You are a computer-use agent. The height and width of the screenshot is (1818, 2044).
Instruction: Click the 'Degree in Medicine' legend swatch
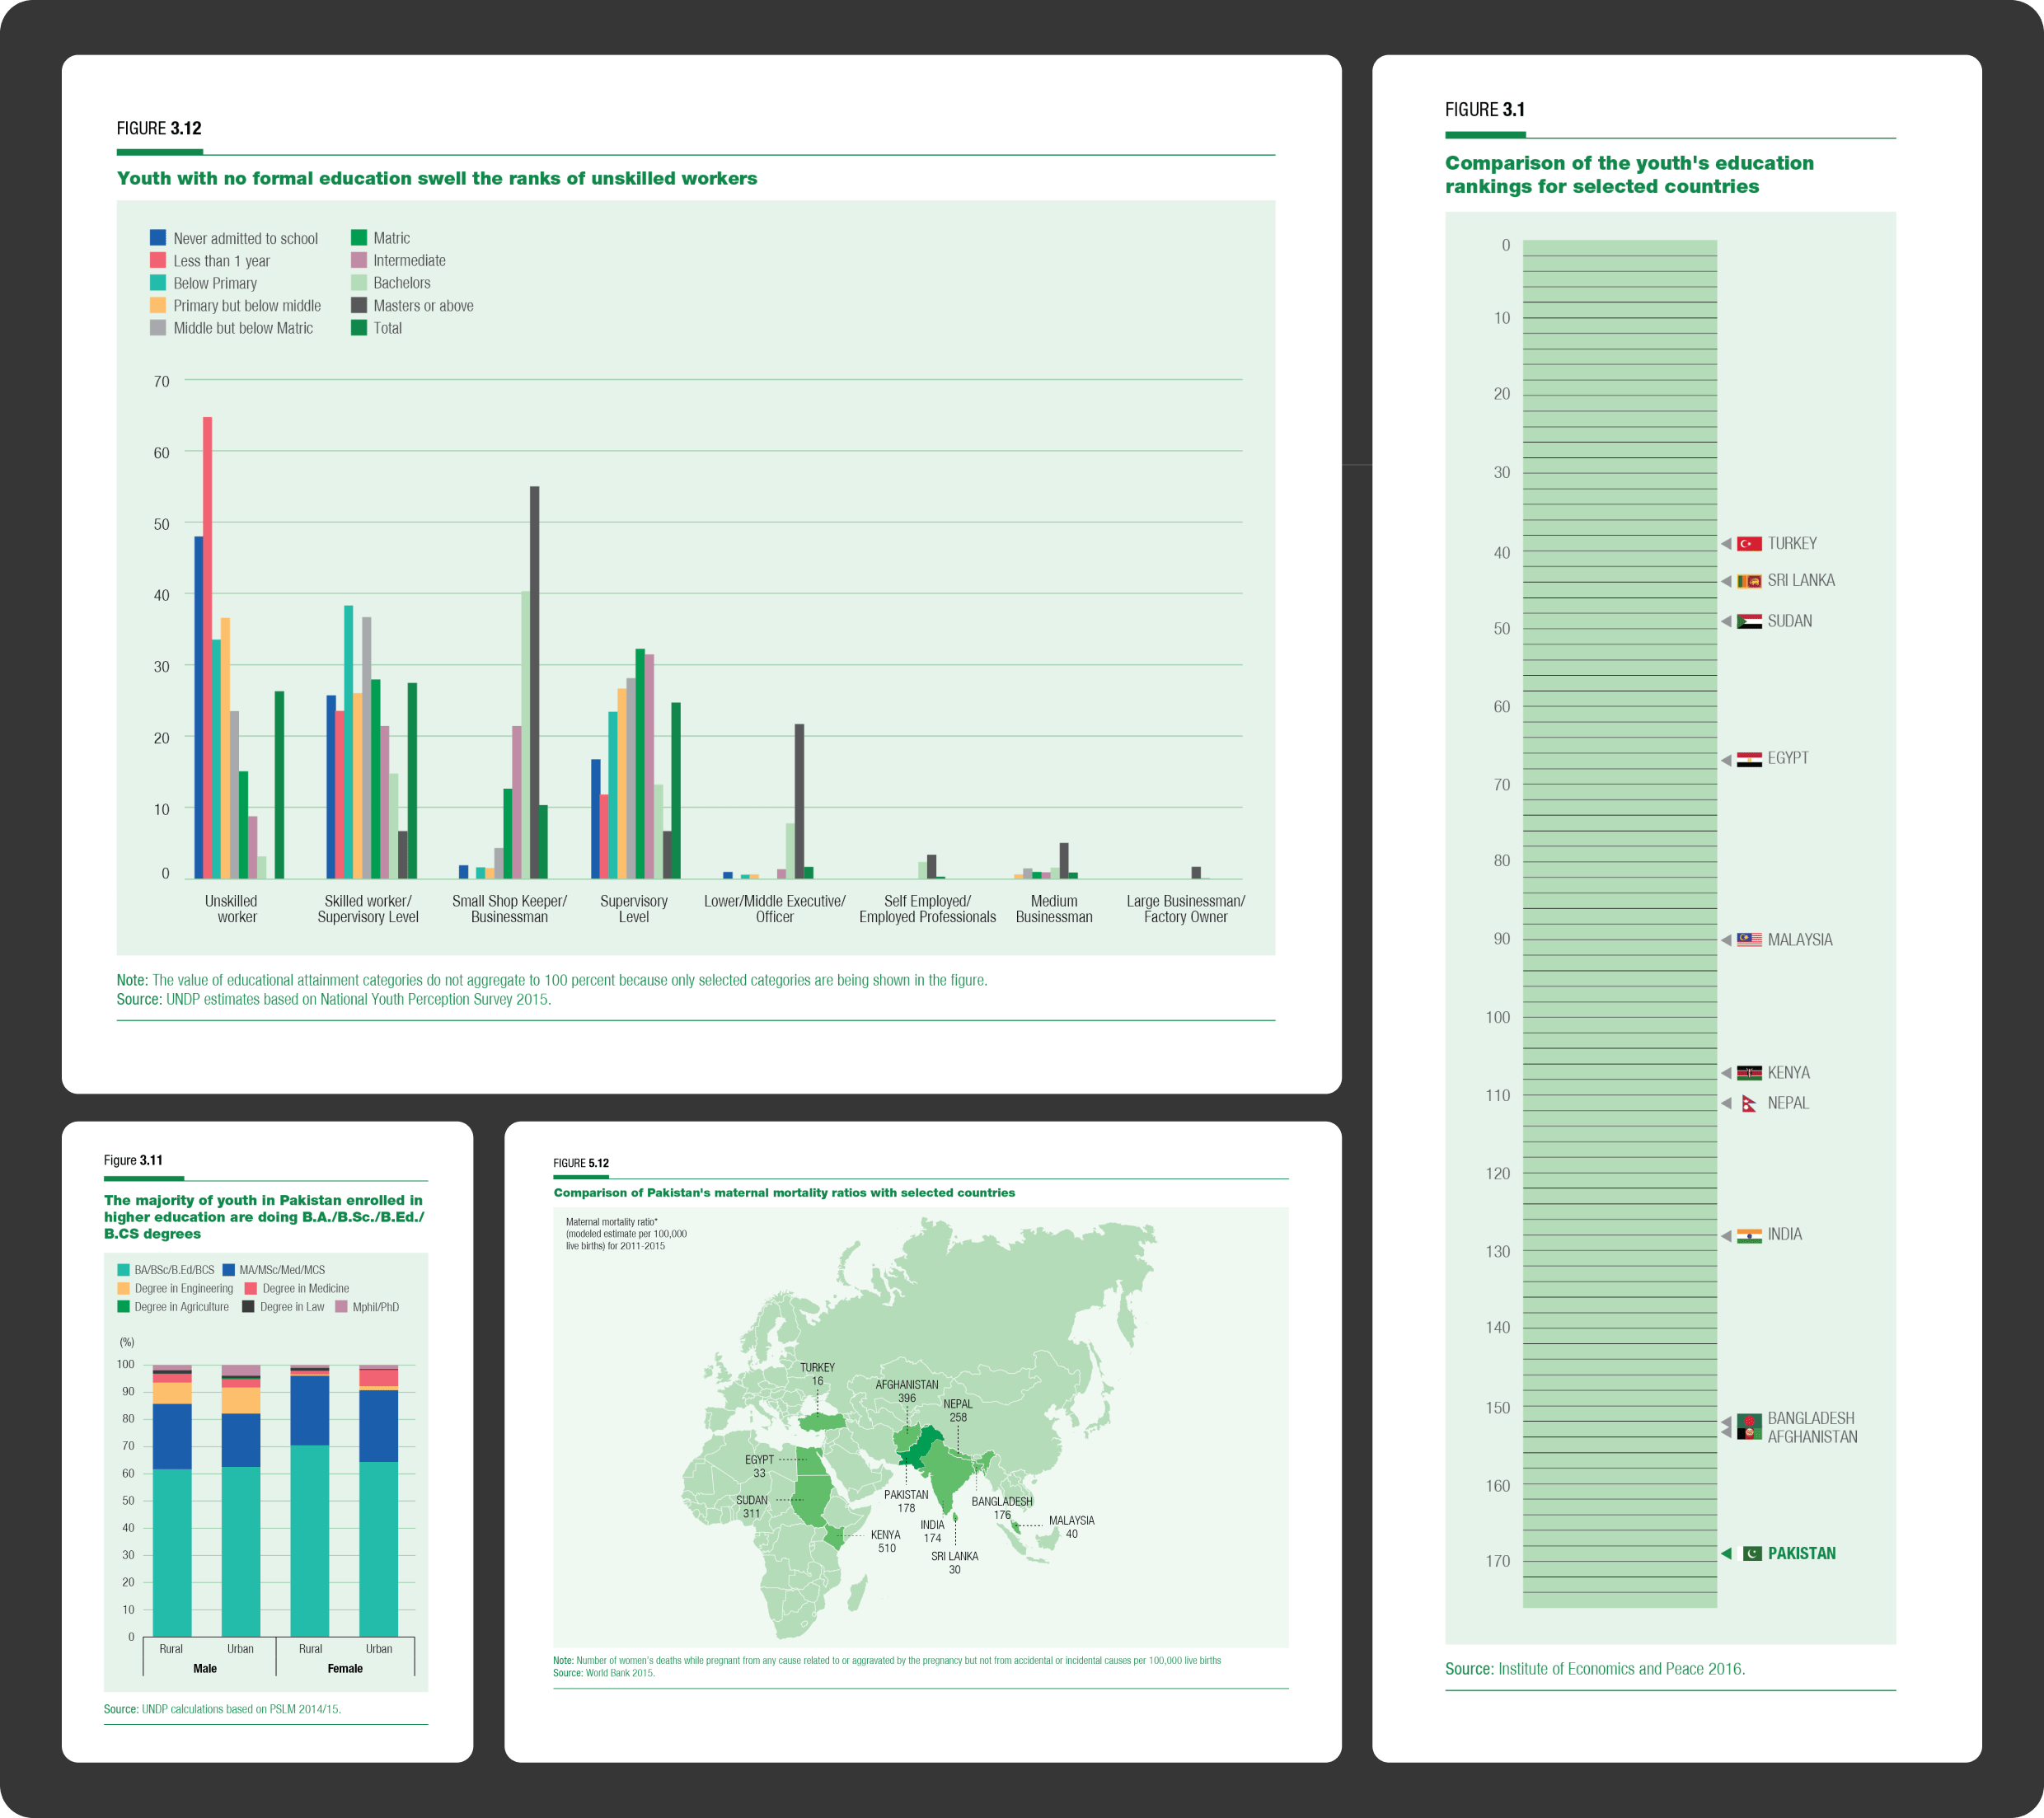coord(251,1288)
